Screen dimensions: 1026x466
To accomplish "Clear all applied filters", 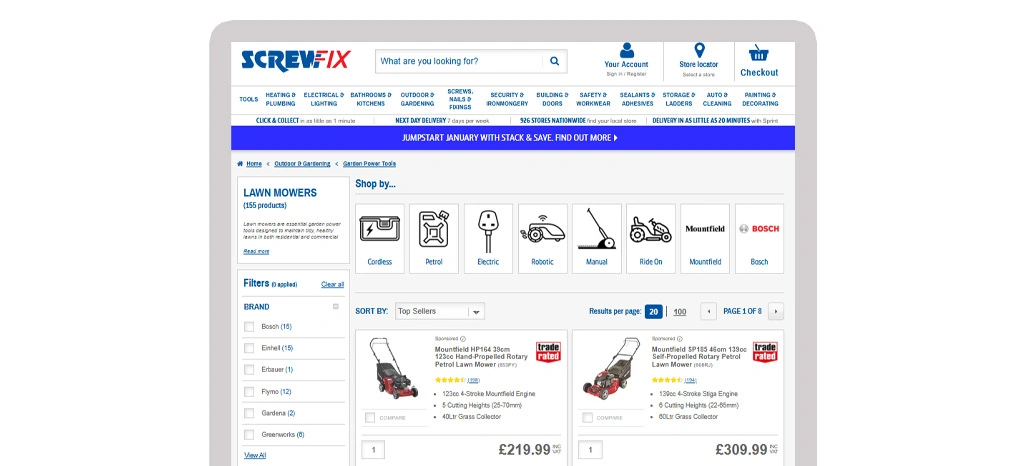I will tap(332, 285).
